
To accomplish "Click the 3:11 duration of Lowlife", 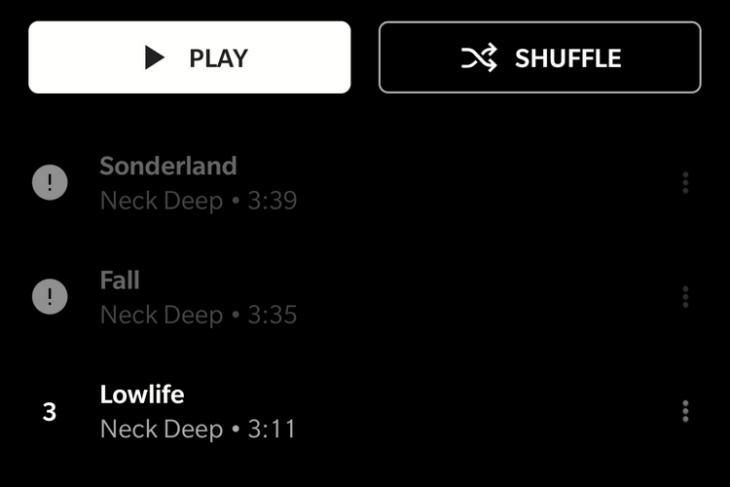I will coord(272,429).
